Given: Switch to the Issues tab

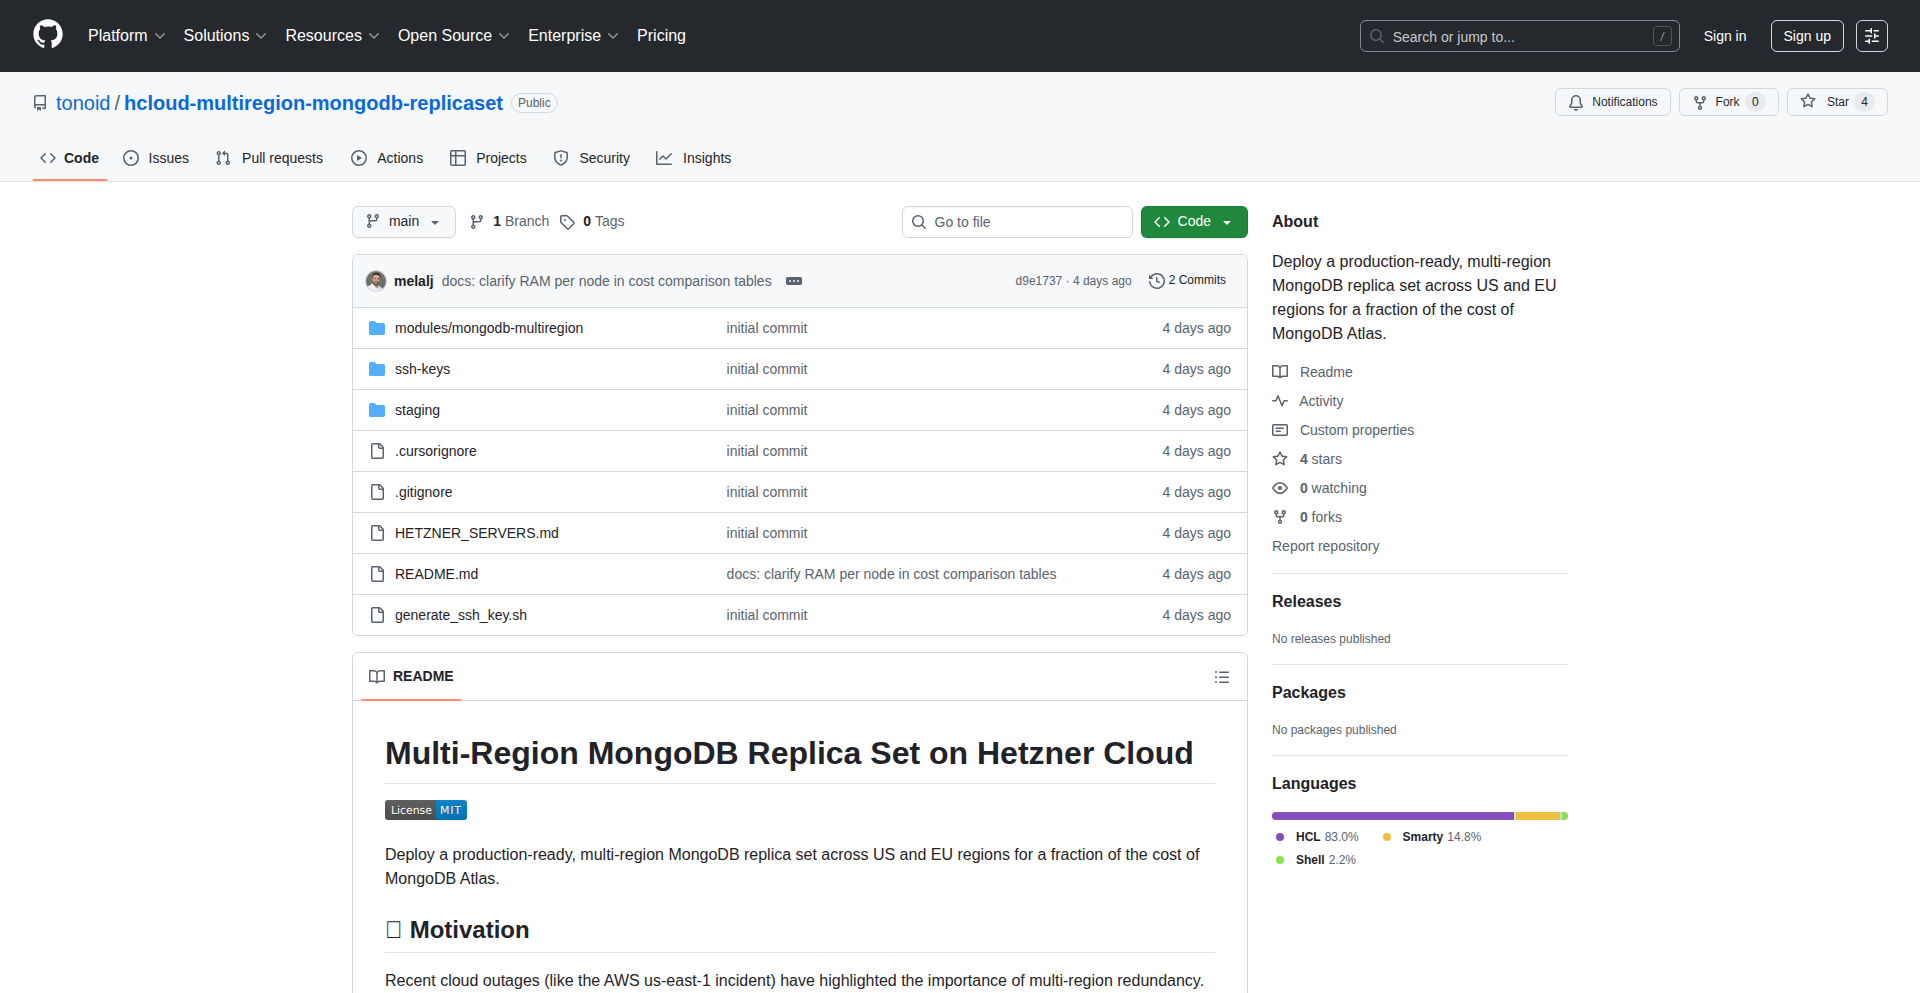Looking at the screenshot, I should pos(156,158).
